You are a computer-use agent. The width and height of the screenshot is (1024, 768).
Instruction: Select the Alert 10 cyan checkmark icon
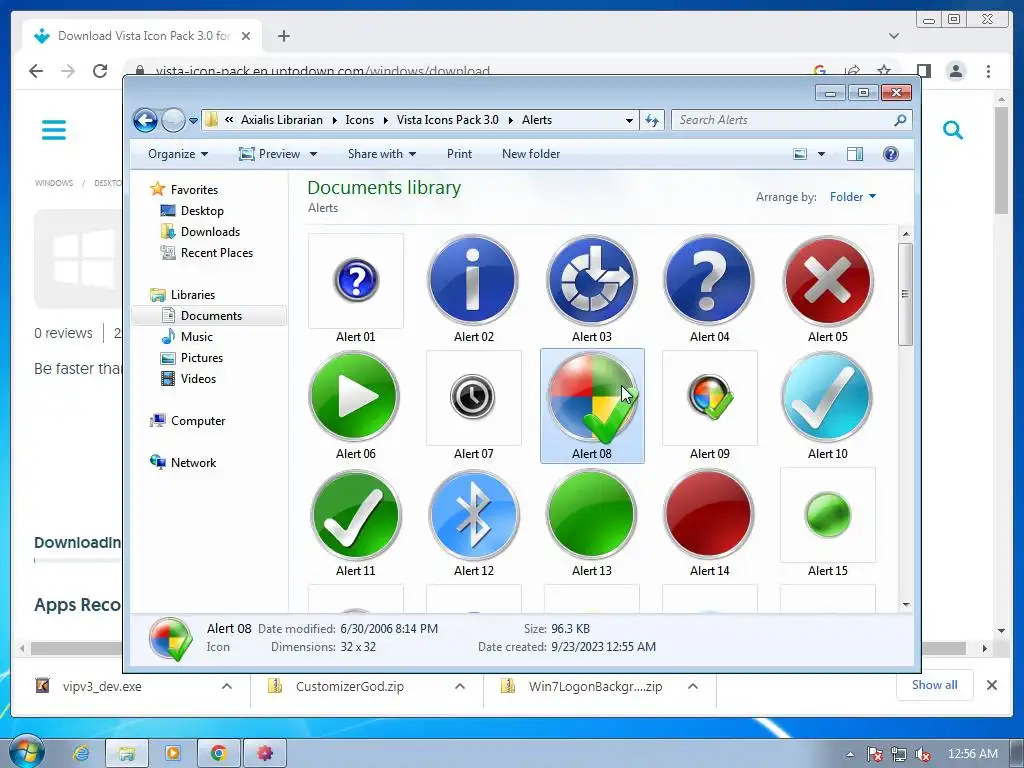coord(827,396)
